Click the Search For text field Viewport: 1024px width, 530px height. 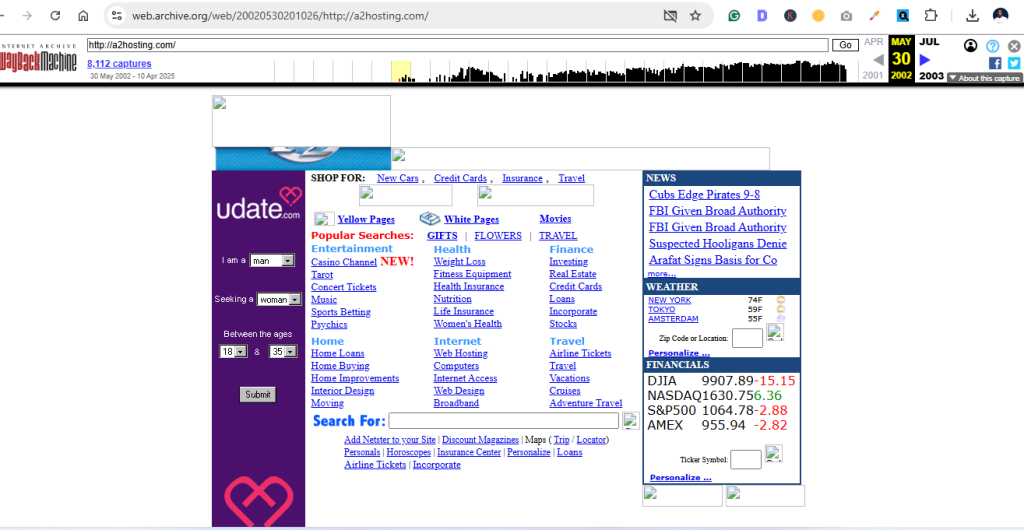[x=504, y=421]
